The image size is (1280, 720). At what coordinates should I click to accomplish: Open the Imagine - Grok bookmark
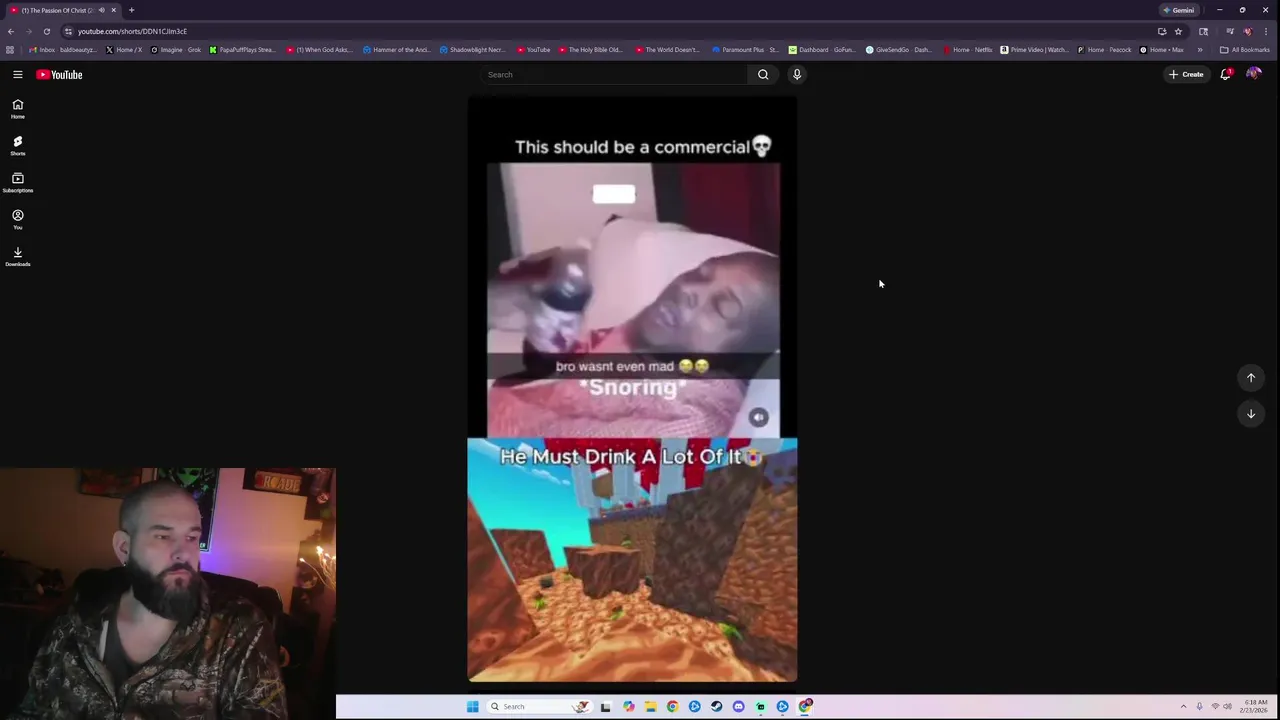coord(176,50)
